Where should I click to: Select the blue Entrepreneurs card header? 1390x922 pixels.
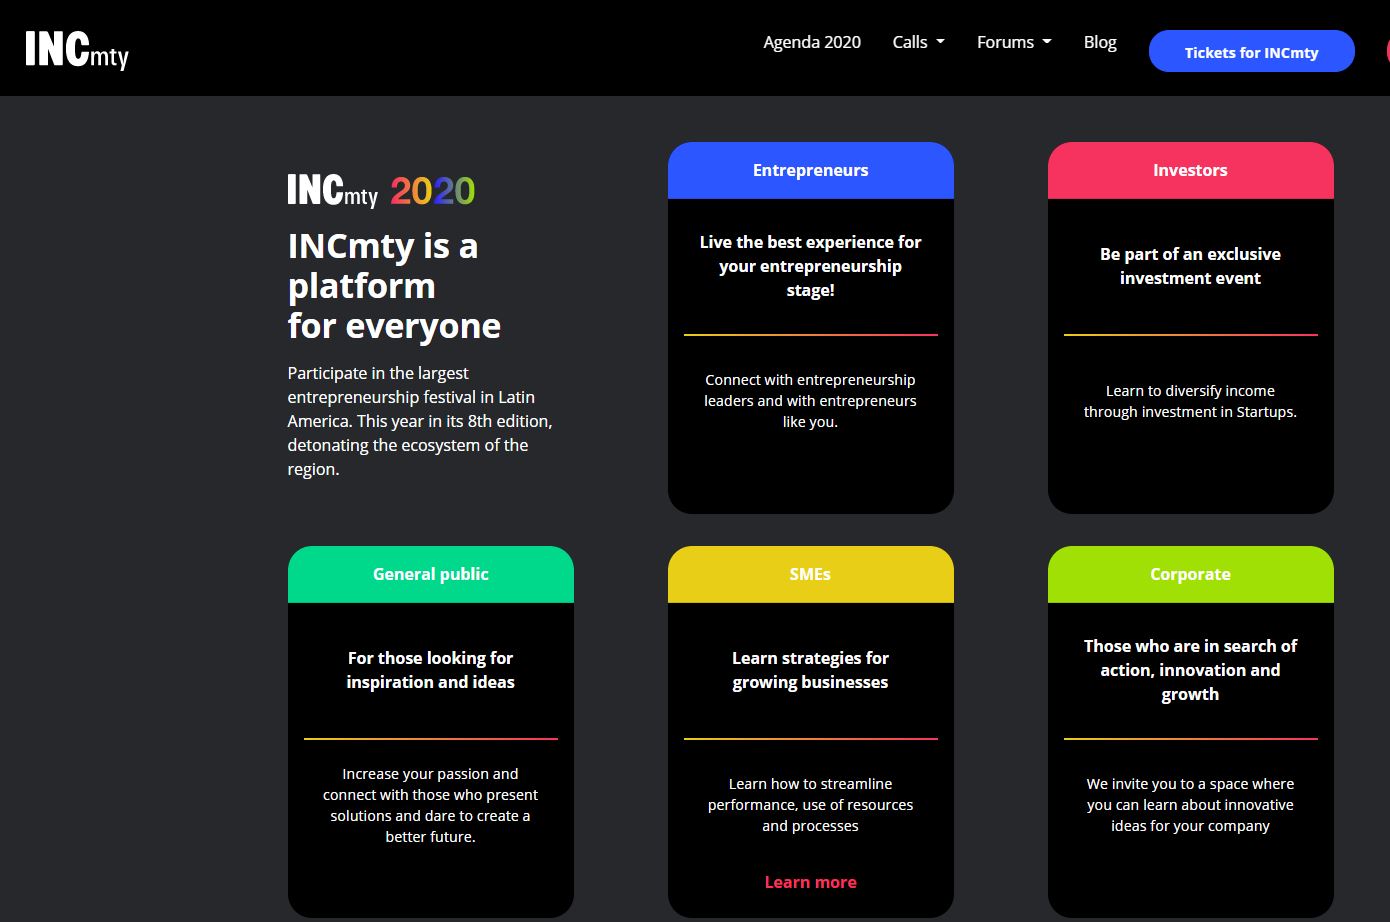click(x=810, y=170)
